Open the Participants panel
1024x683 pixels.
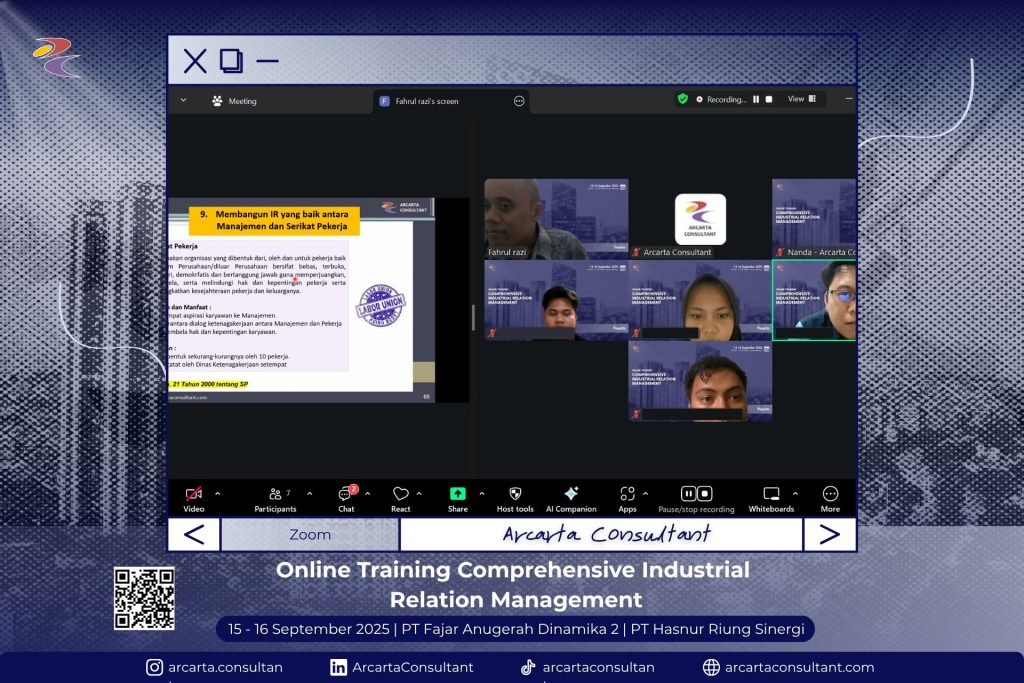coord(275,494)
